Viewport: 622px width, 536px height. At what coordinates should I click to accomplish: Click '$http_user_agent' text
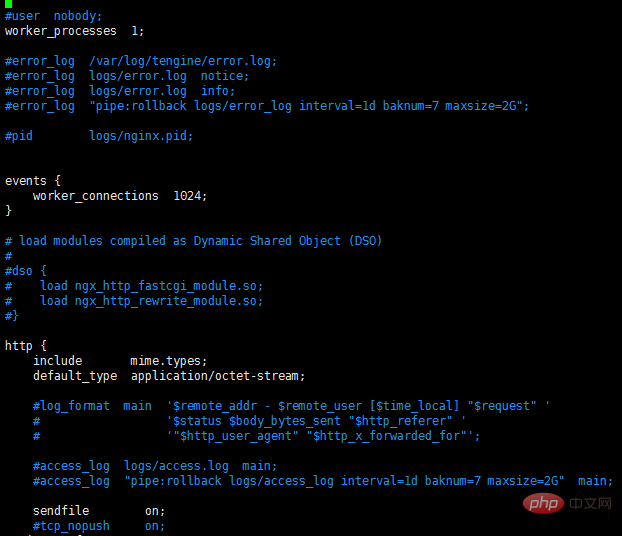coord(236,436)
